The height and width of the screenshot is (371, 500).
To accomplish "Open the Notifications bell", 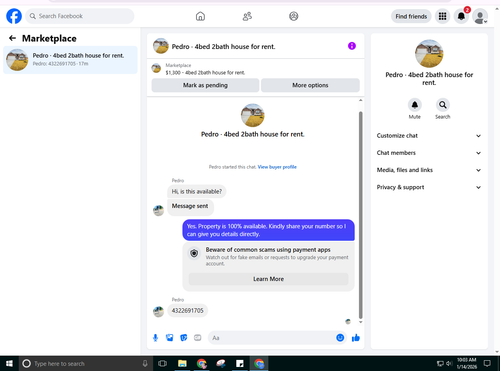I will point(461,16).
